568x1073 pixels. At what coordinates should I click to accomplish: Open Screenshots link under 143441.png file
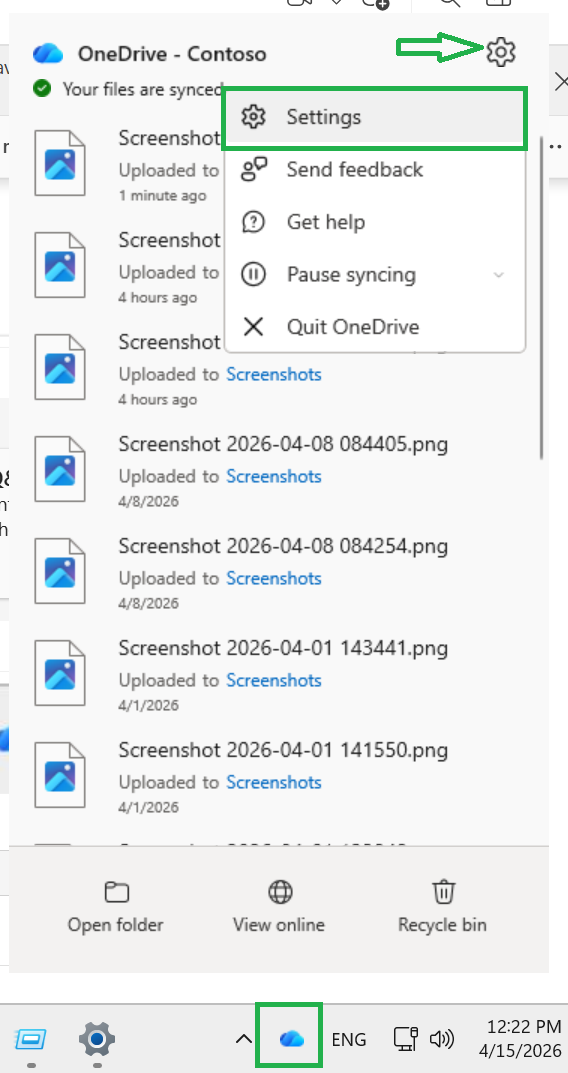[274, 680]
